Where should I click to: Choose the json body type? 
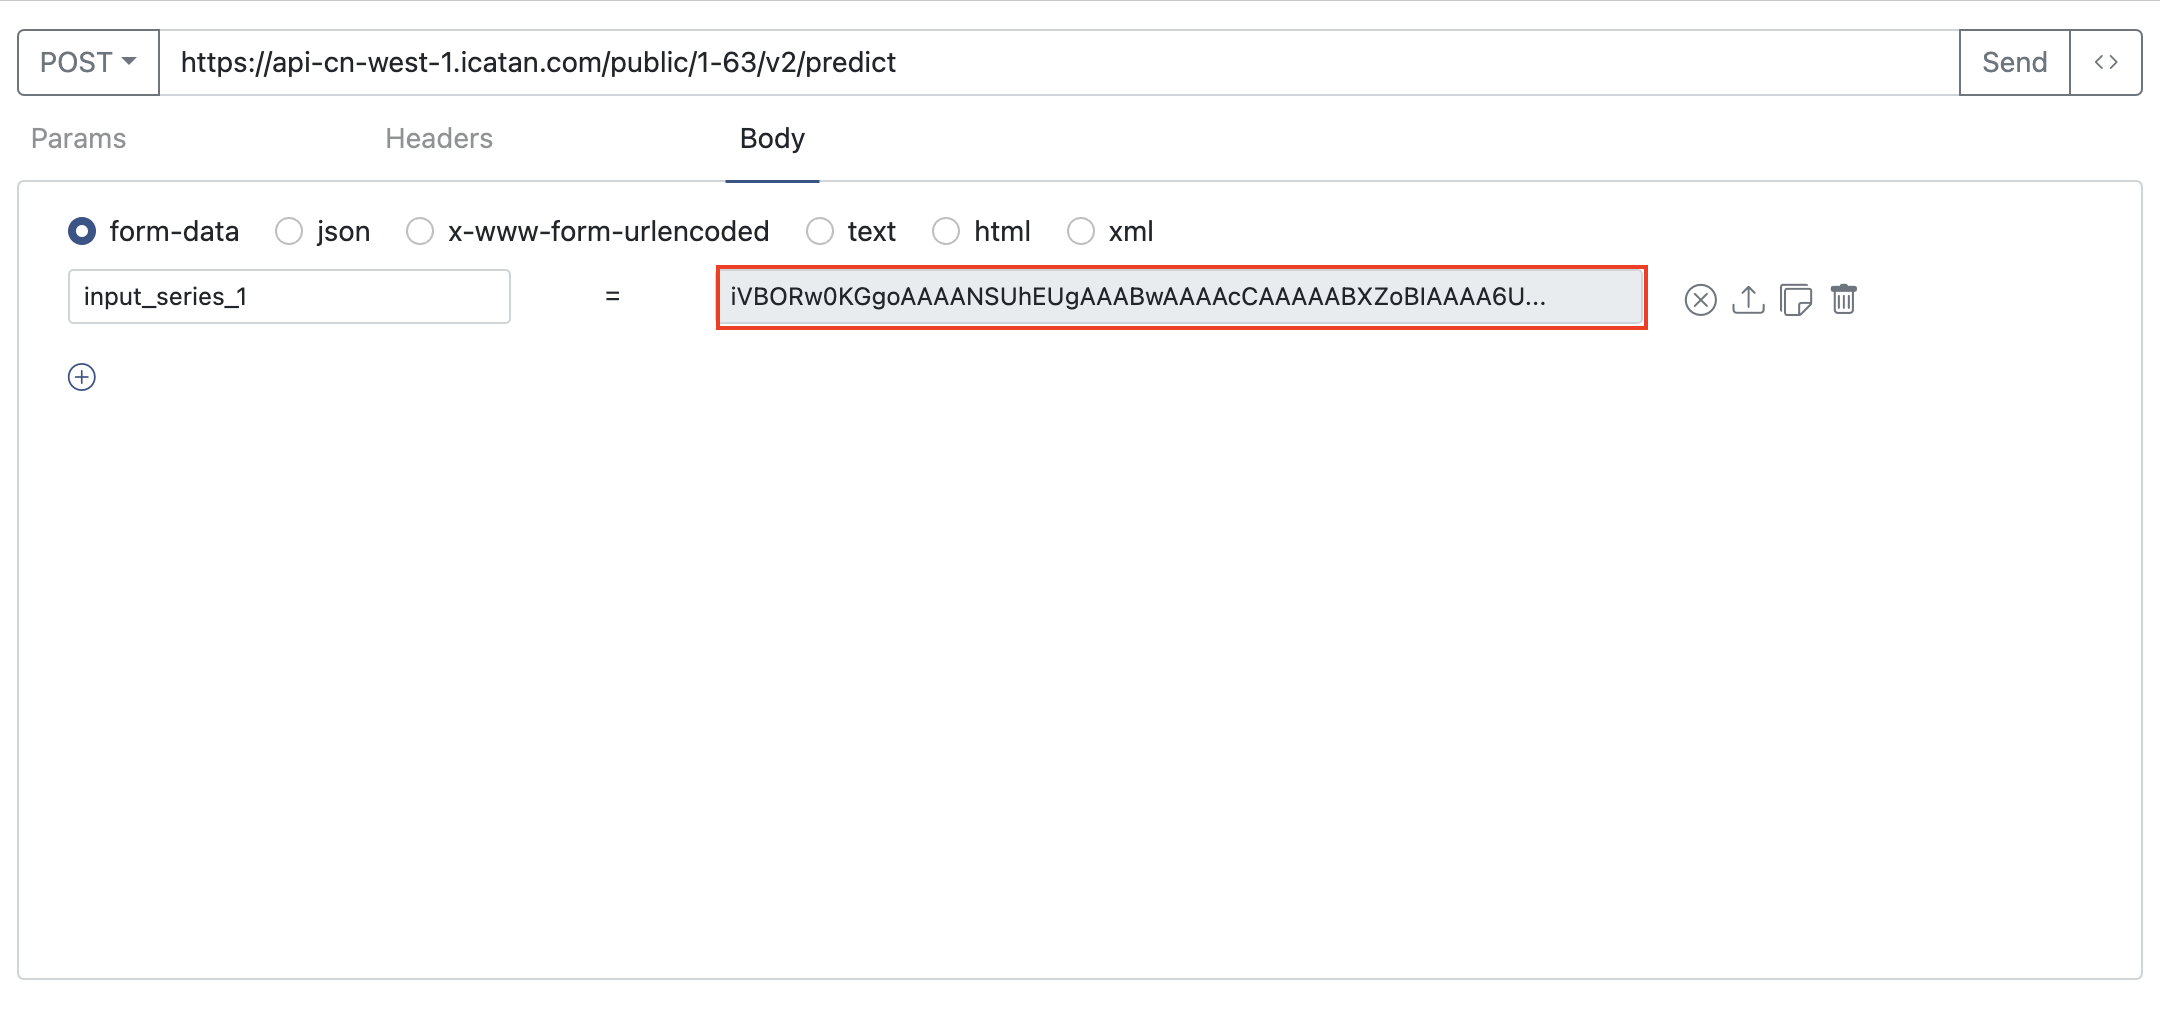pyautogui.click(x=289, y=231)
